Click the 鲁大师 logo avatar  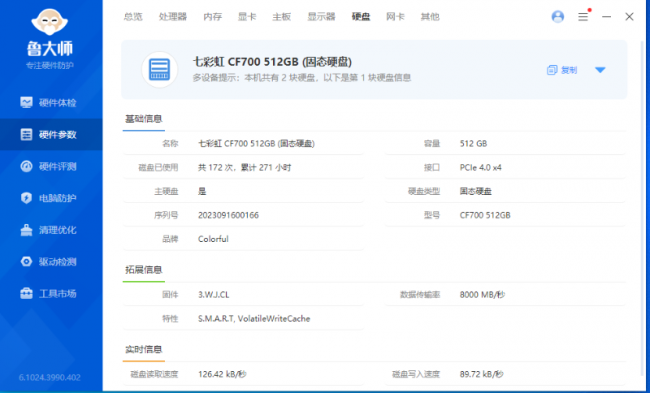click(50, 22)
